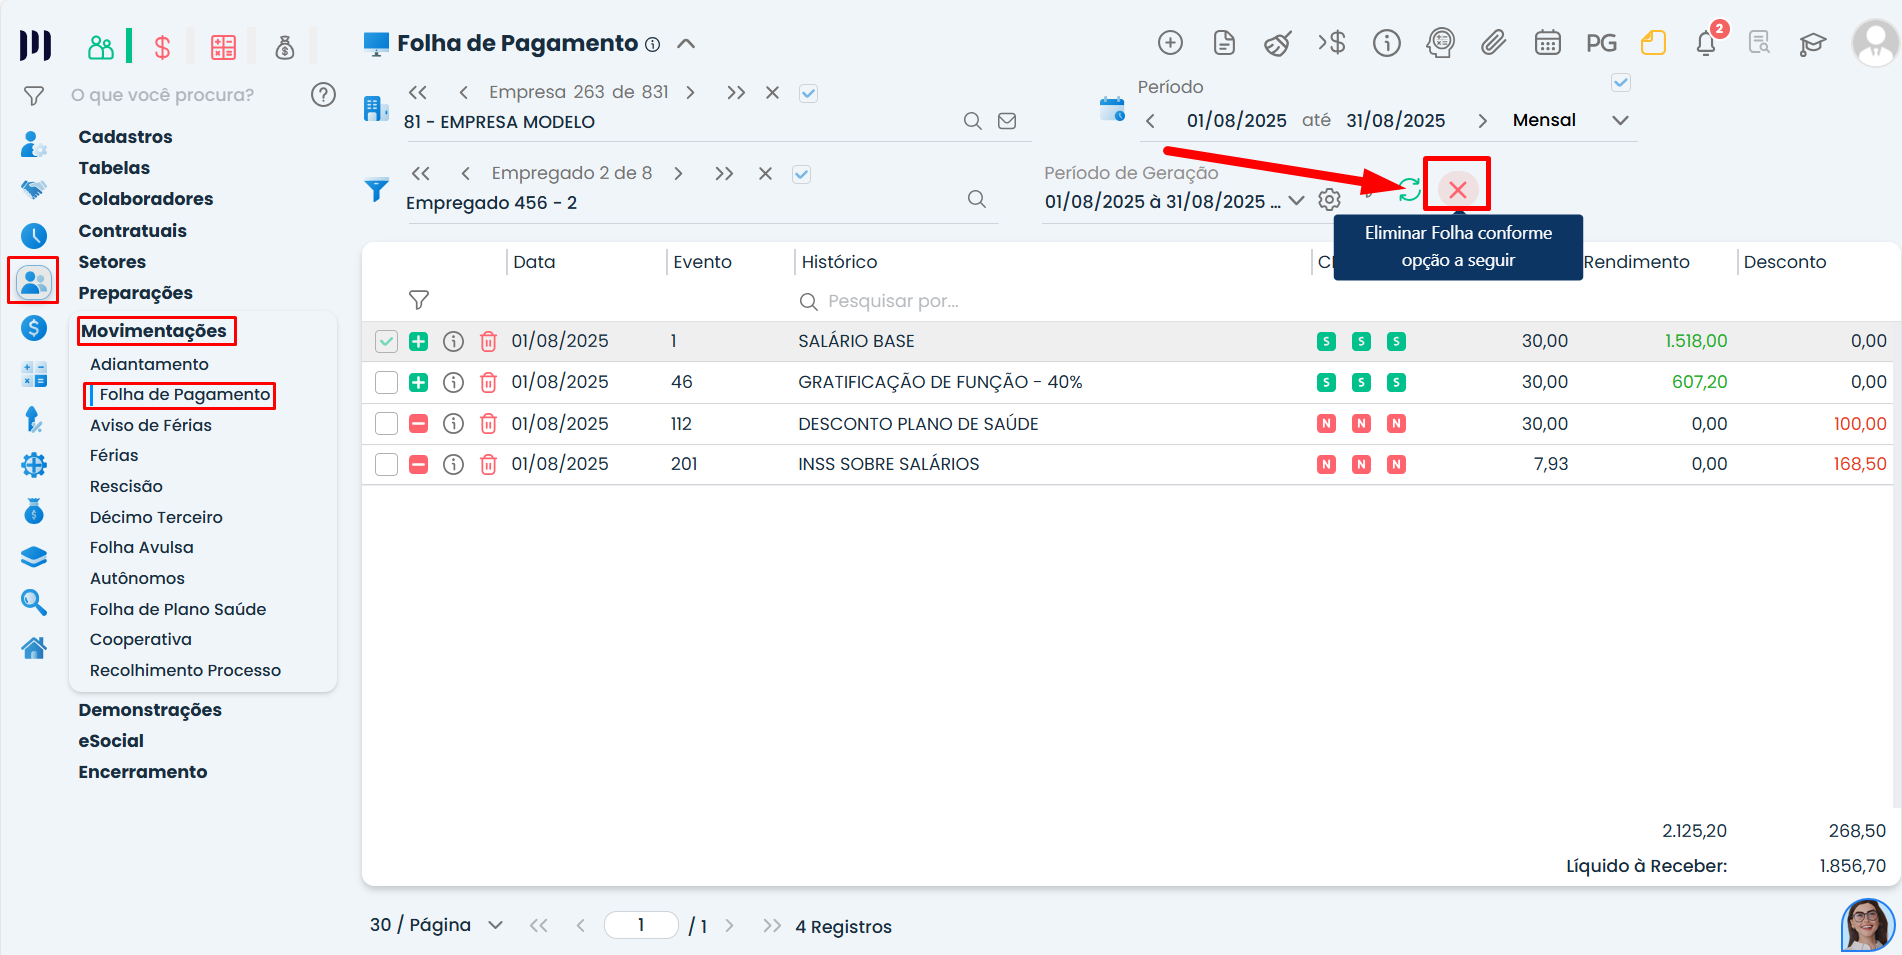This screenshot has height=955, width=1902.
Task: Open the Folha Avulsa menu item
Action: (x=141, y=547)
